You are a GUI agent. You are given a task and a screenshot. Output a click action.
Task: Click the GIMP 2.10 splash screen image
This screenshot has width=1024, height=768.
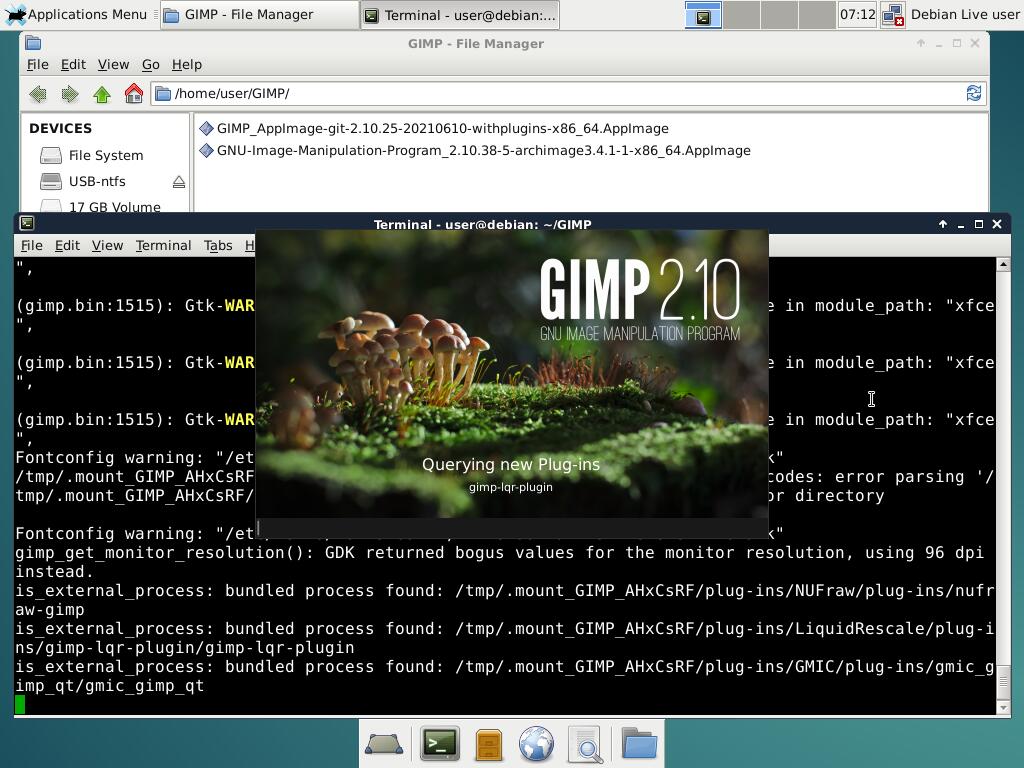pyautogui.click(x=512, y=374)
